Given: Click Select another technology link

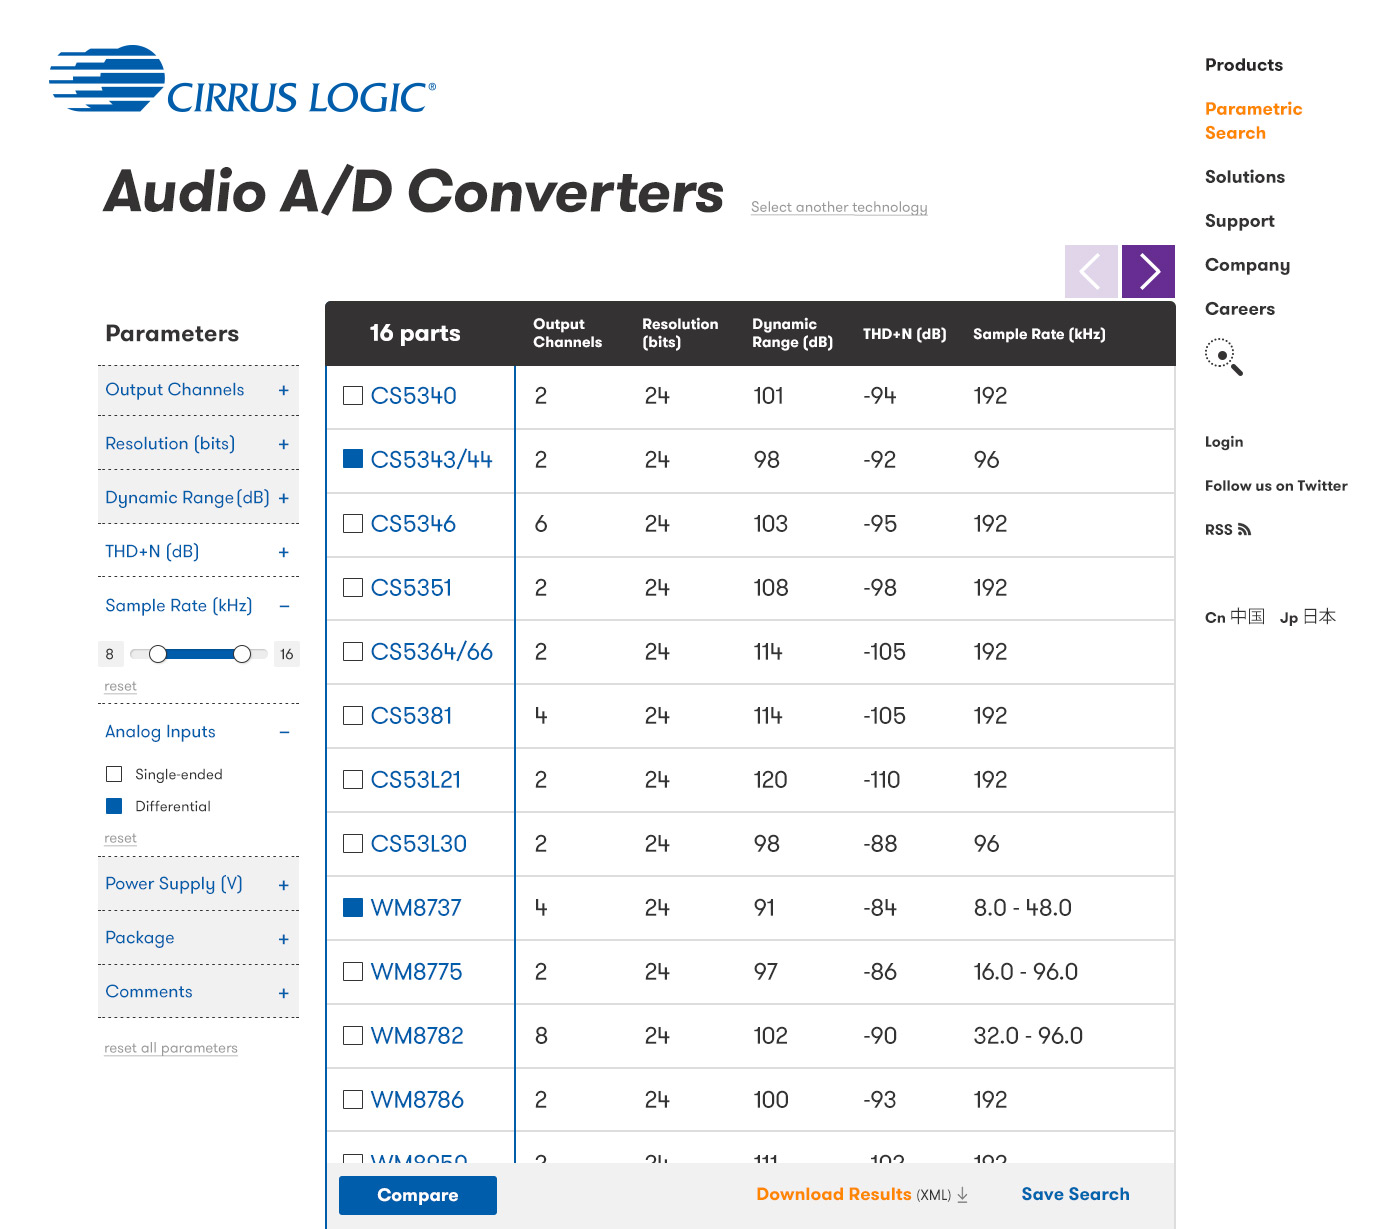Looking at the screenshot, I should point(839,207).
